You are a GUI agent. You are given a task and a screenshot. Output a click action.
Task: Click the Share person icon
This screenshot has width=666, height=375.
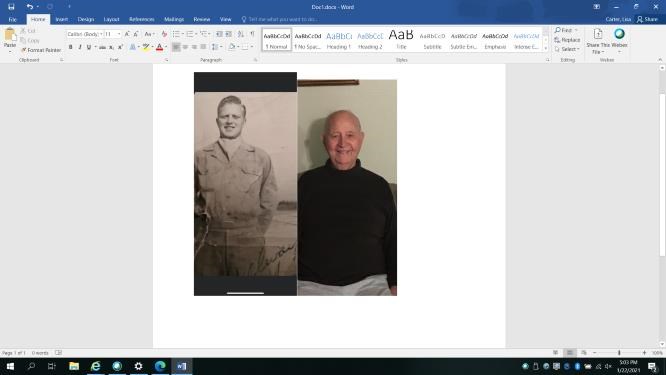click(x=640, y=19)
